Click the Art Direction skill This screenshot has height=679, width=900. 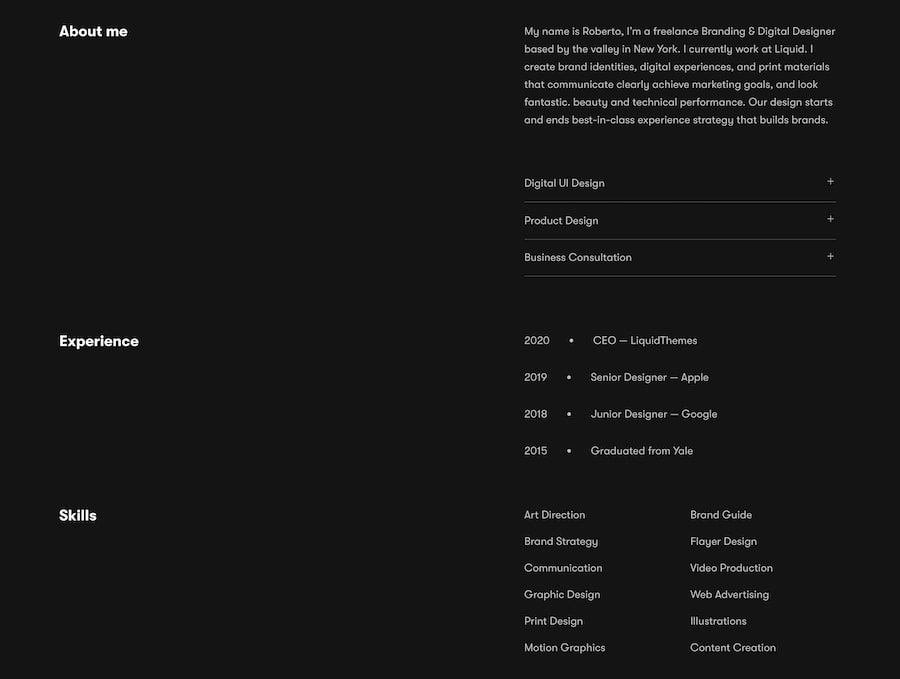[554, 515]
